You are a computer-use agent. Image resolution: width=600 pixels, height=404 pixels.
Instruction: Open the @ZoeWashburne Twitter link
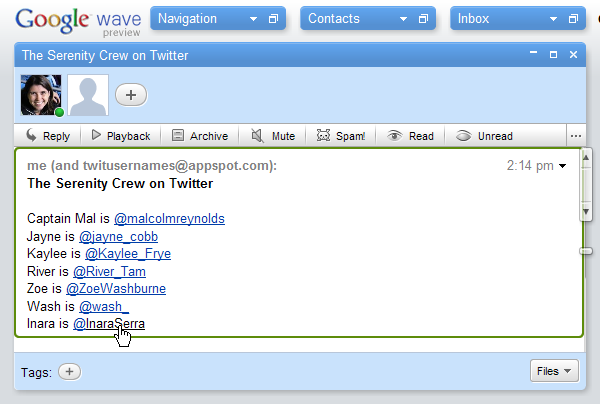tap(116, 288)
